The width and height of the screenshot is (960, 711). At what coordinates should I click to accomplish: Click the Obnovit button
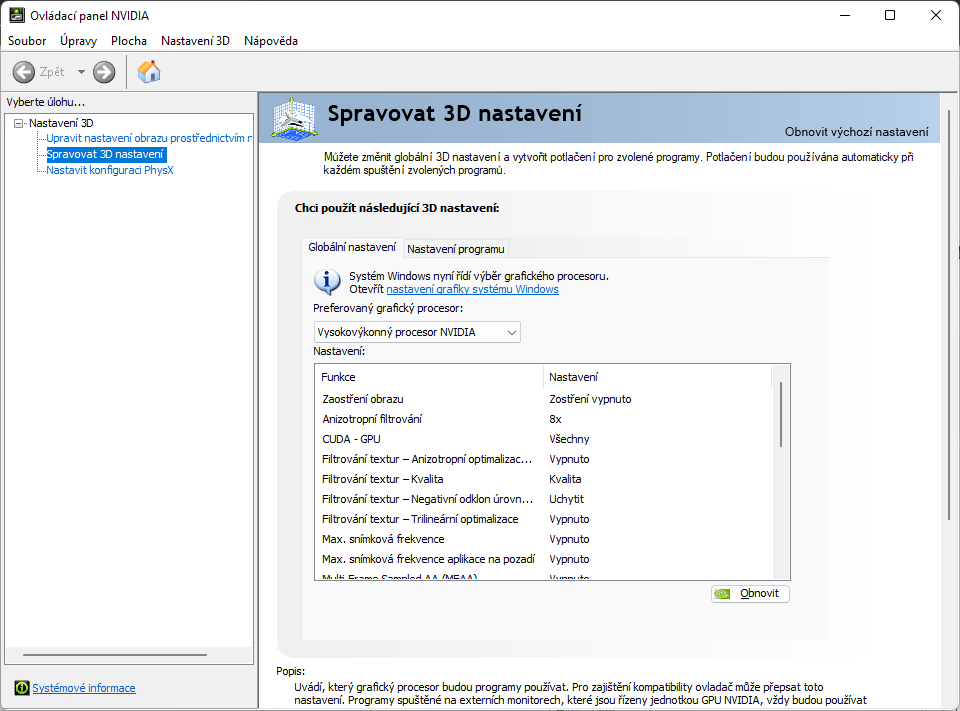coord(750,593)
